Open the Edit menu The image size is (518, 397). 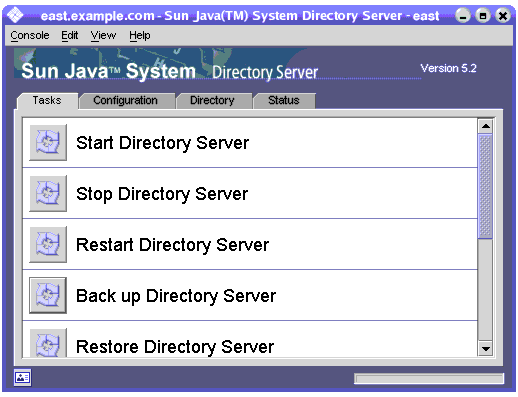70,35
